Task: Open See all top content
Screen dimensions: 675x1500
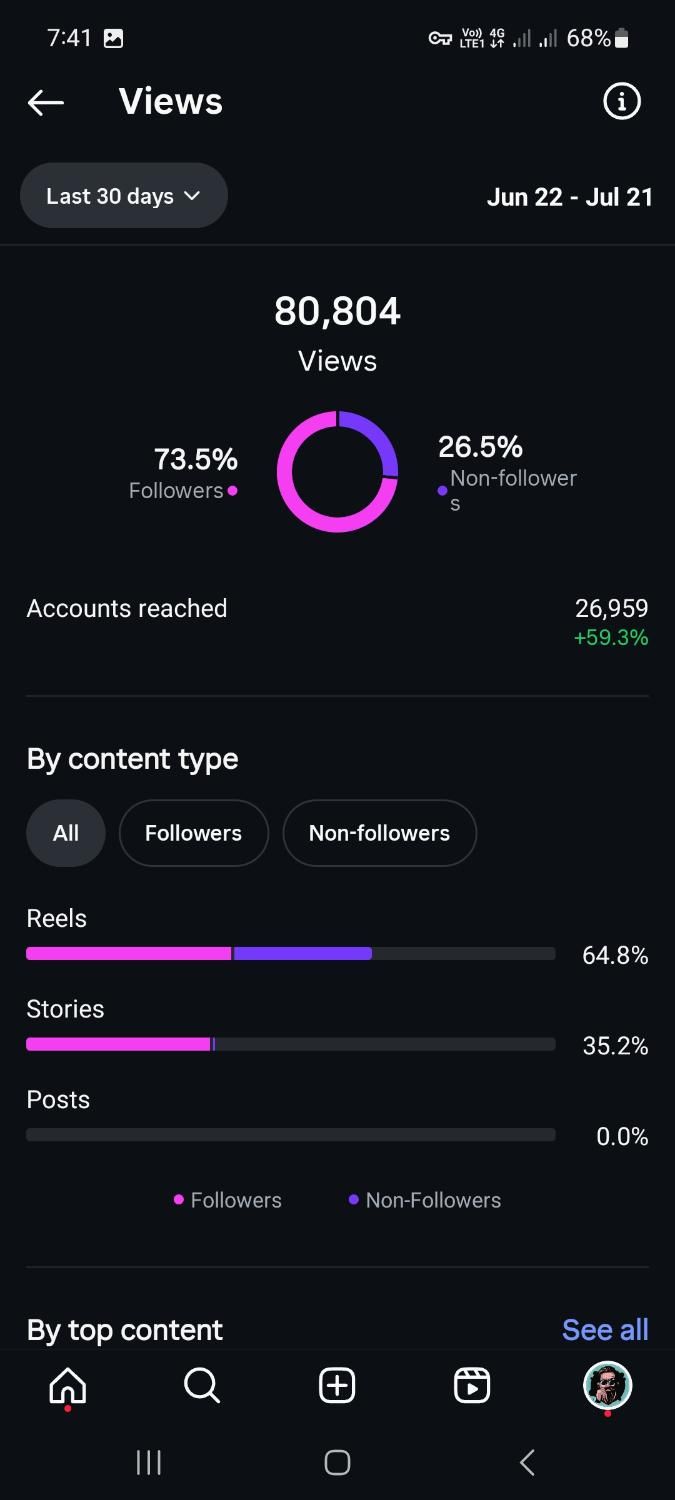Action: coord(605,1330)
